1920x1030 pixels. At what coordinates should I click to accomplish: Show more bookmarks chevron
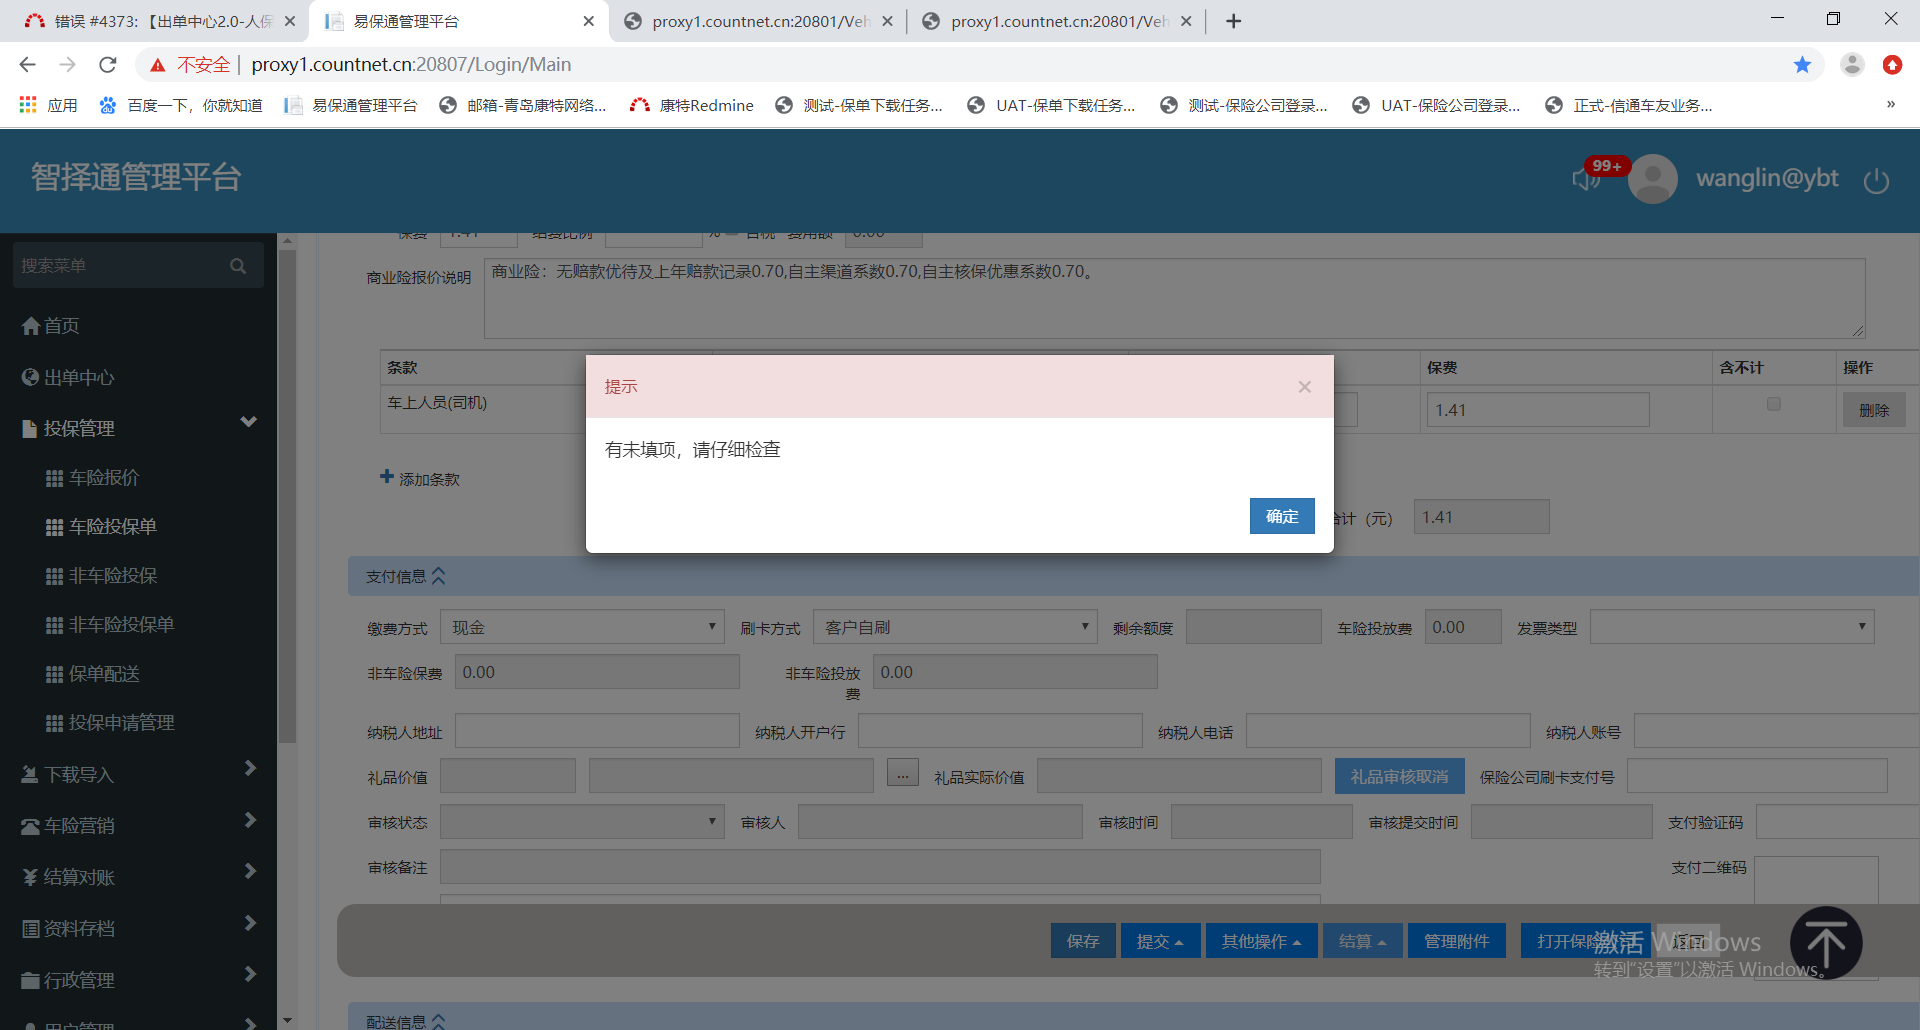[1890, 104]
